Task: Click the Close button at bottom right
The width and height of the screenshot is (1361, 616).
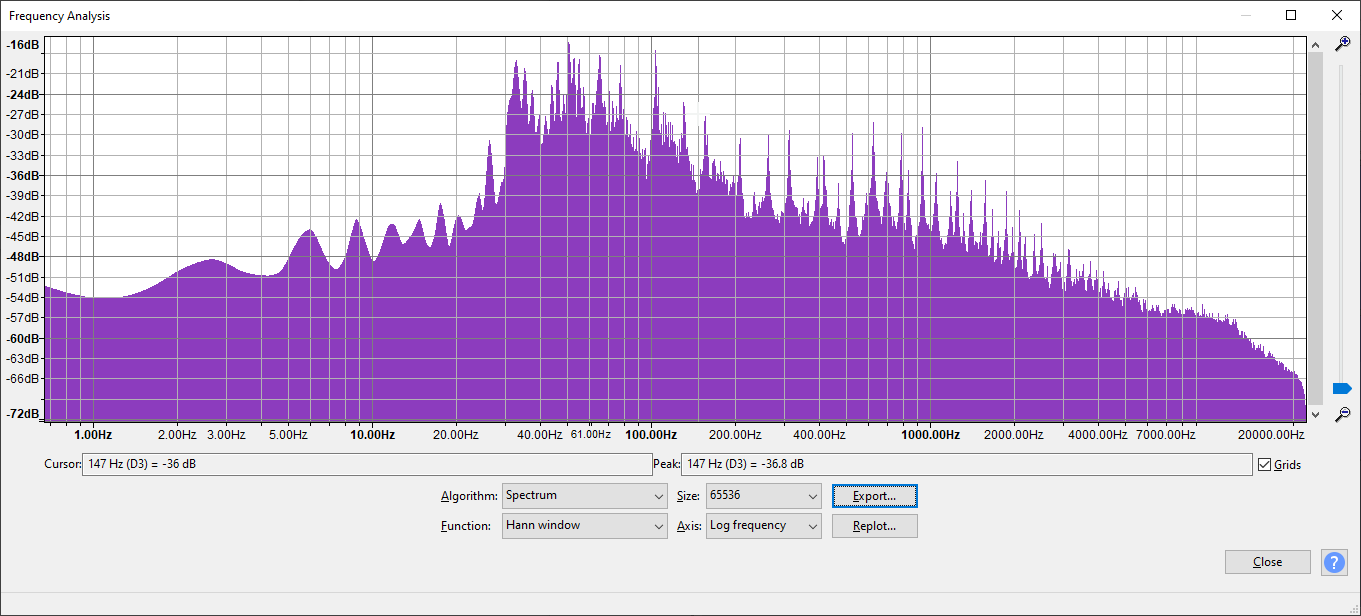Action: 1267,562
